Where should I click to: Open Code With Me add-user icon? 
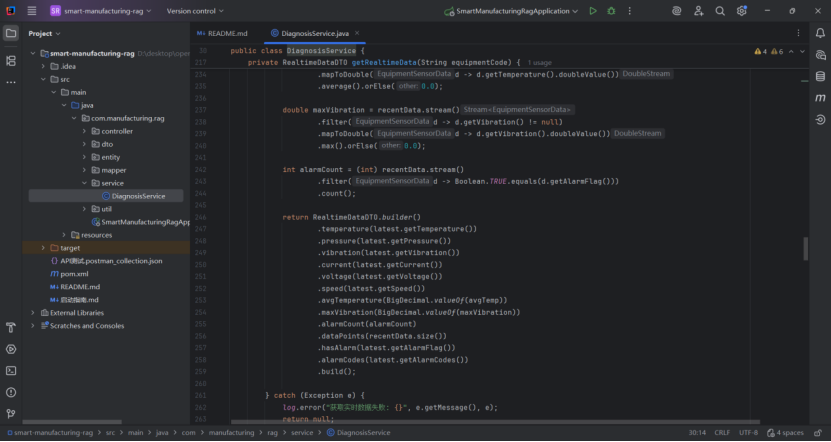pyautogui.click(x=699, y=11)
